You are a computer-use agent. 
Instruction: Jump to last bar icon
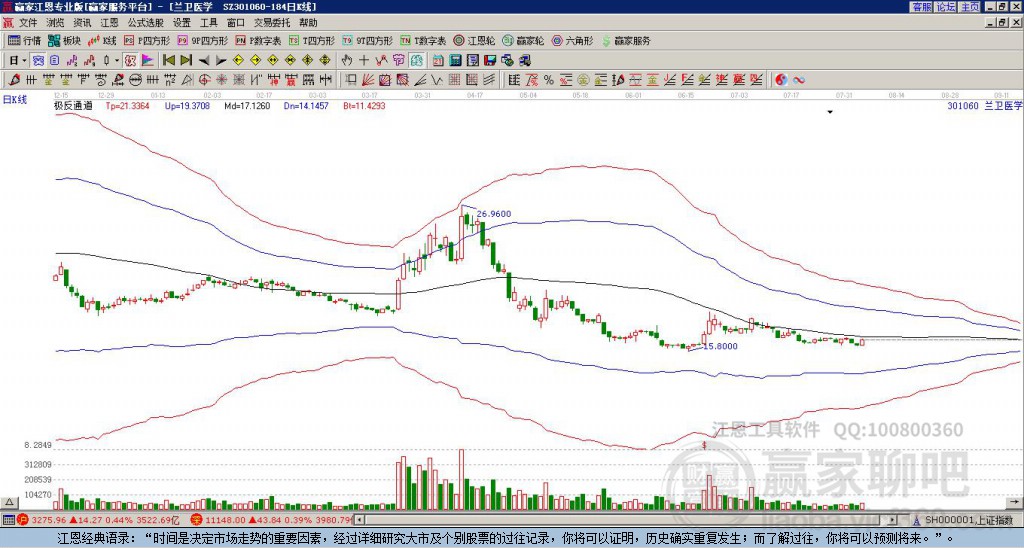[x=186, y=60]
